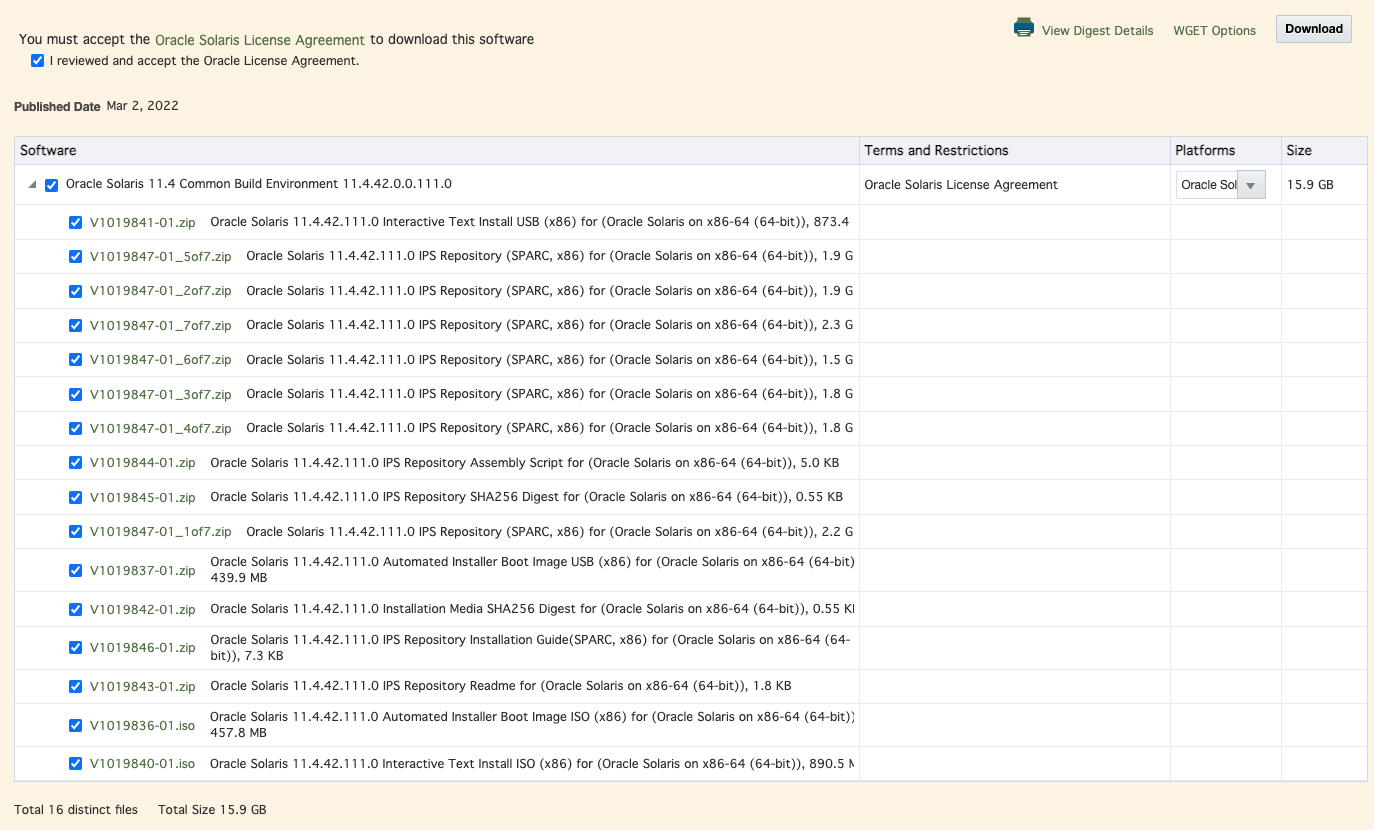Open View Digest Details link
Screen dimensions: 1374x830
[x=1097, y=31]
